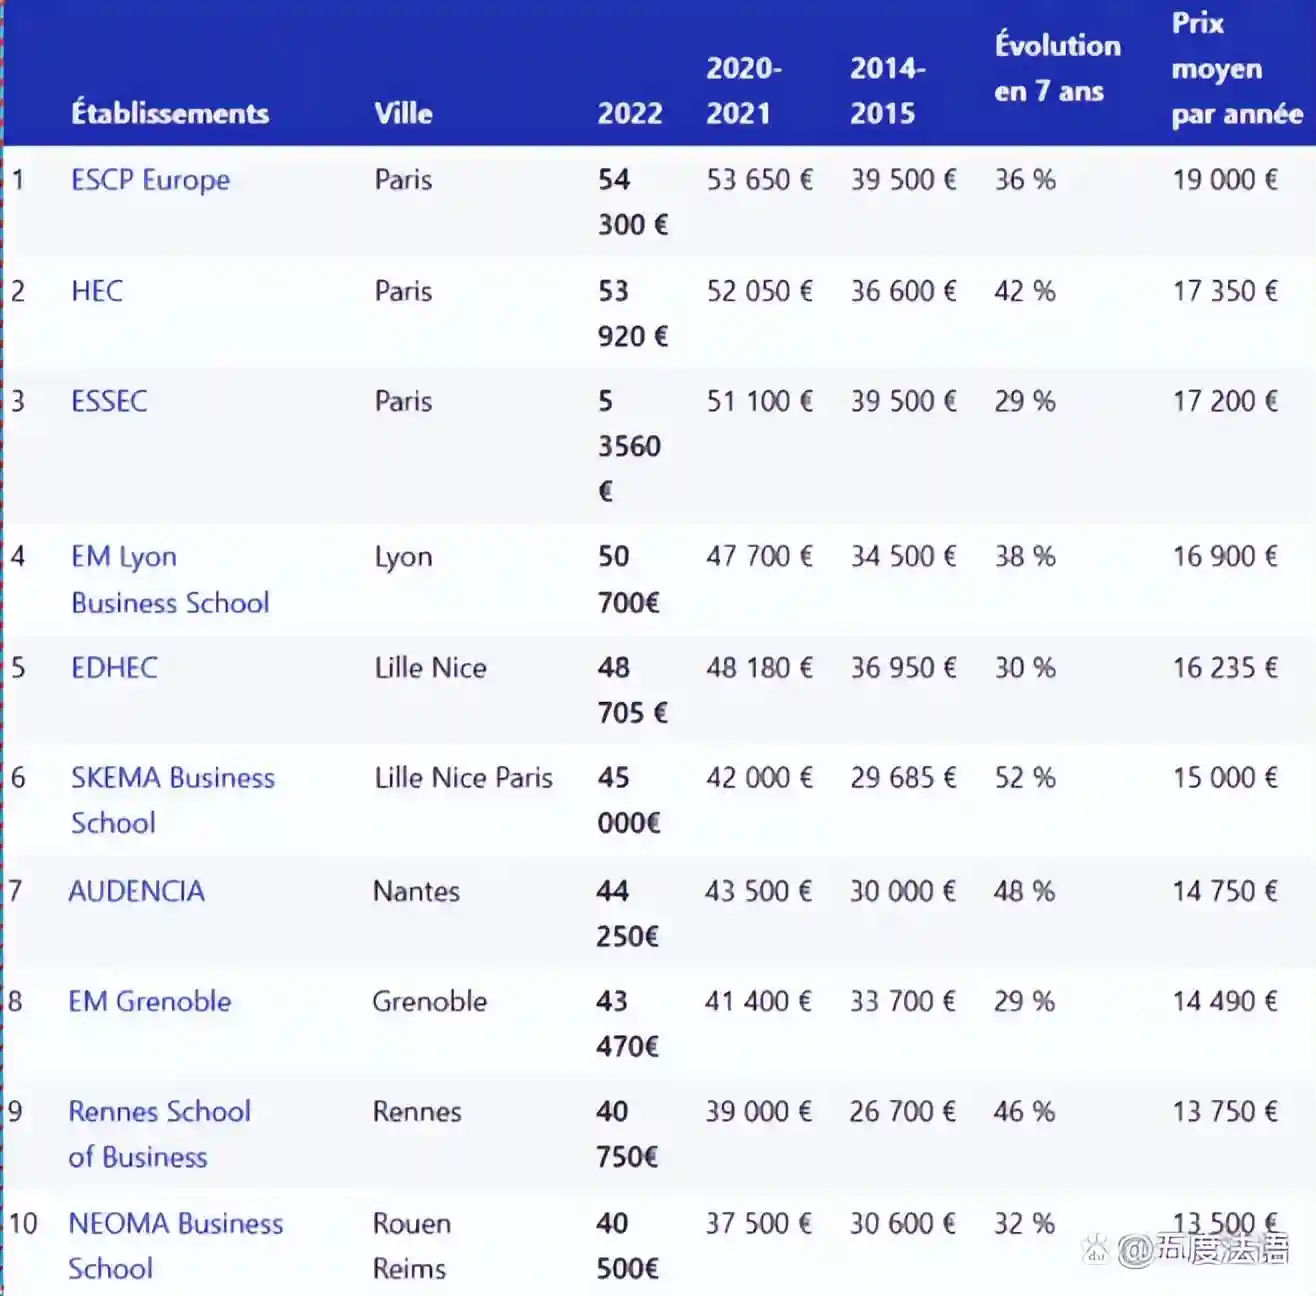1316x1296 pixels.
Task: Click the 2022 column header
Action: (629, 113)
